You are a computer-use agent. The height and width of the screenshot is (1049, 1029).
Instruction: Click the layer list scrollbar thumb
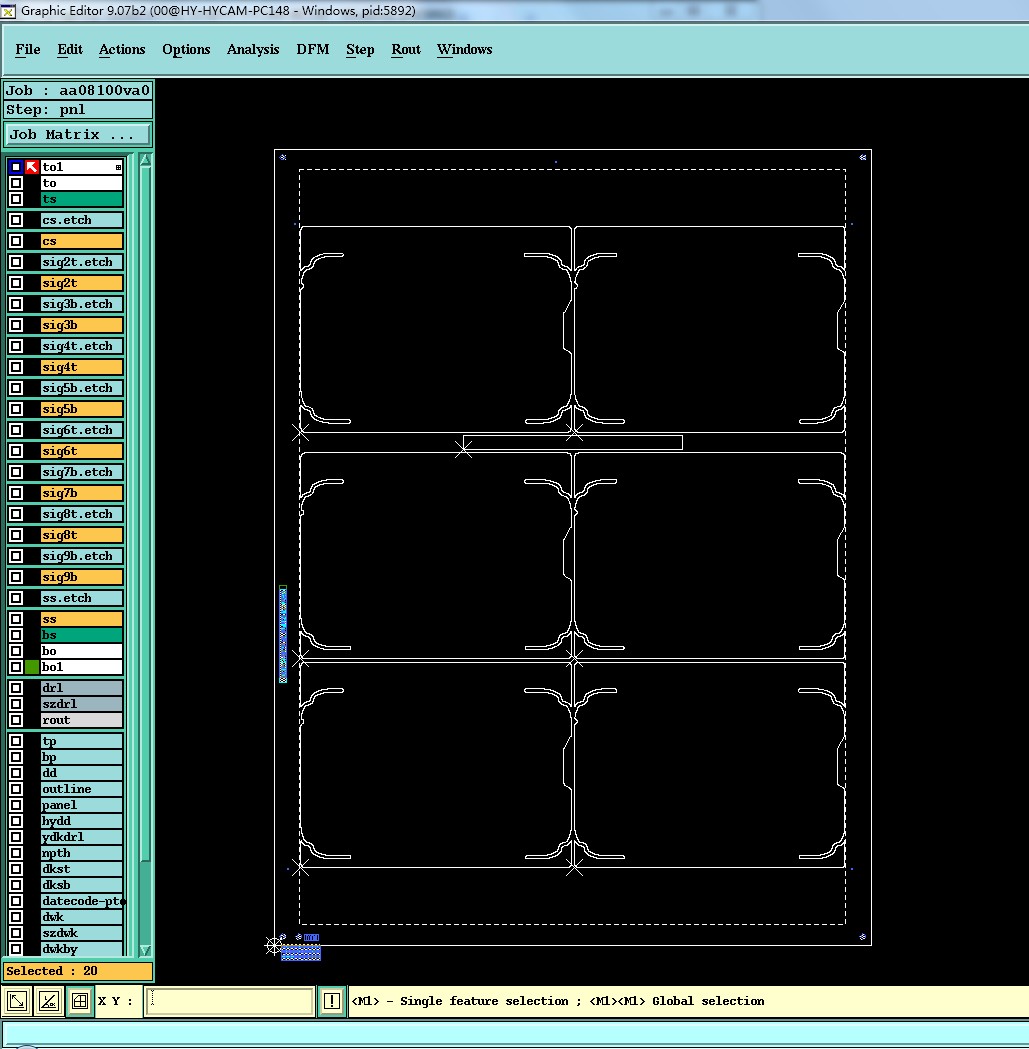(145, 514)
